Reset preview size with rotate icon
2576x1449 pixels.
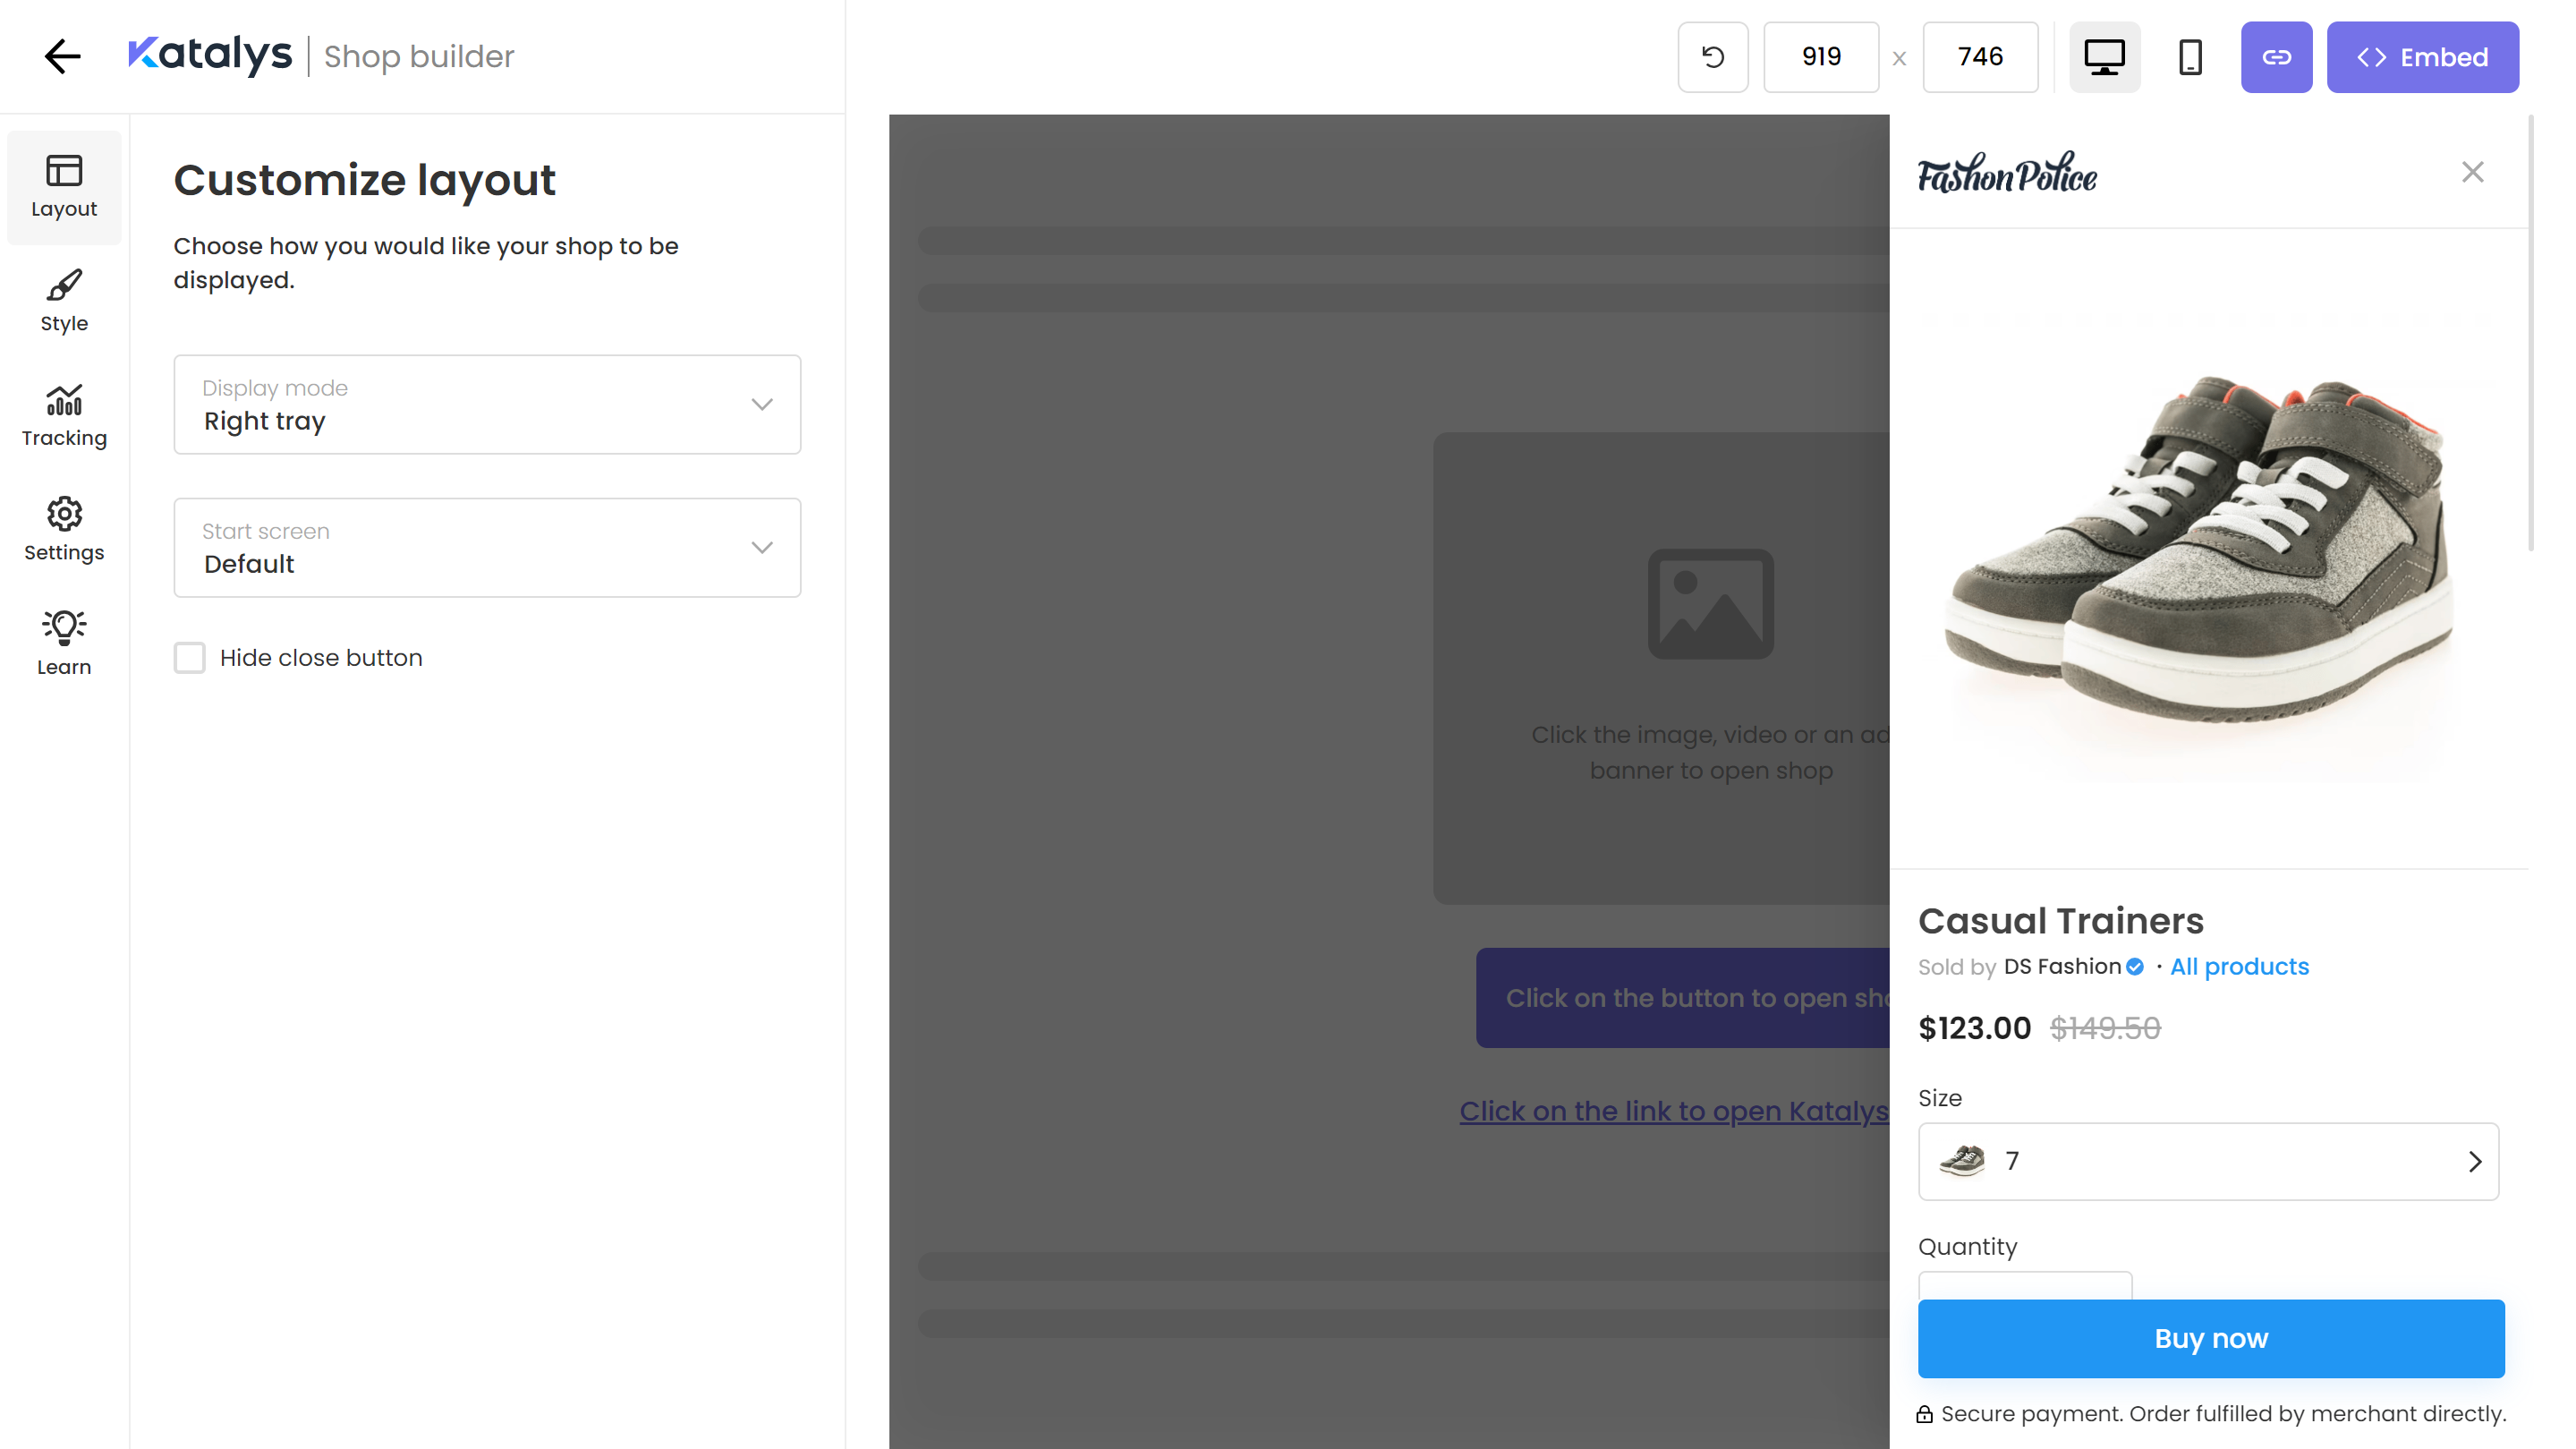1712,57
